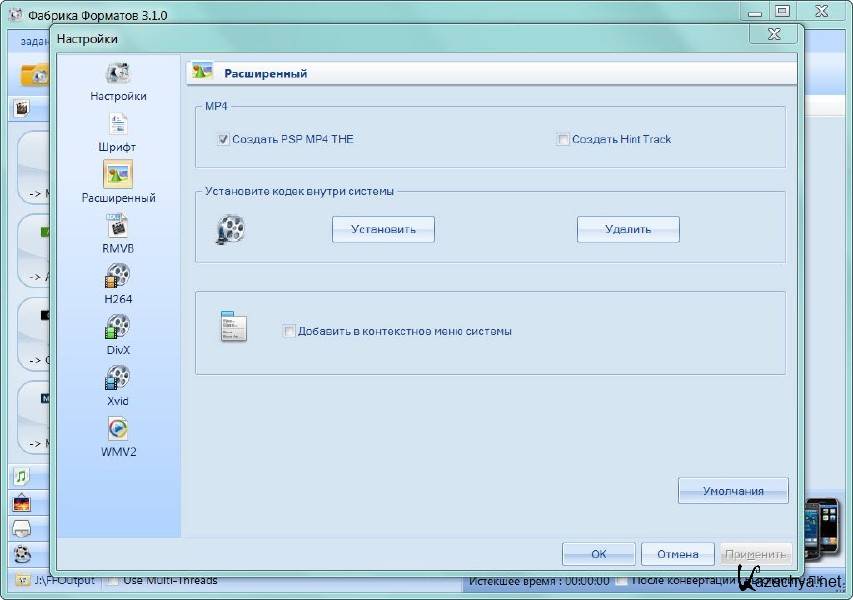Image resolution: width=853 pixels, height=600 pixels.
Task: Open the H264 codec settings icon
Action: coord(118,276)
